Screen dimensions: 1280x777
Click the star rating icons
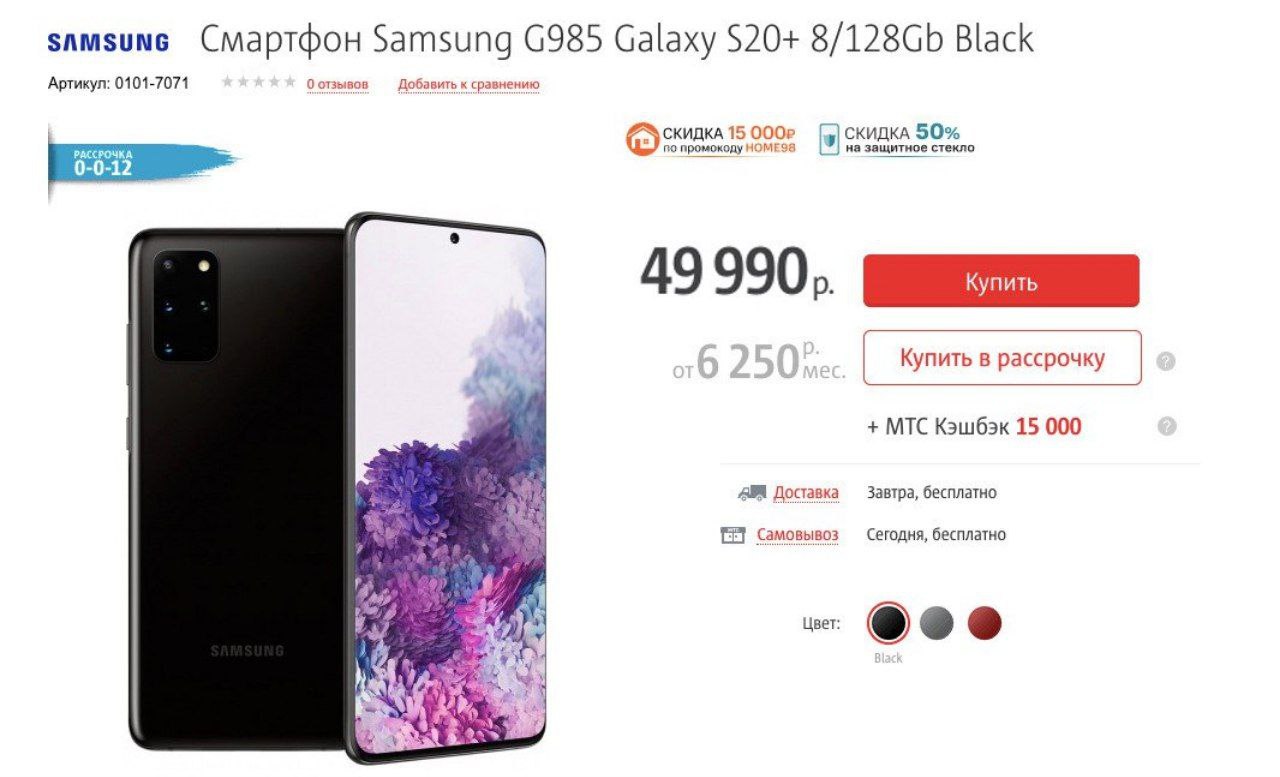[258, 83]
